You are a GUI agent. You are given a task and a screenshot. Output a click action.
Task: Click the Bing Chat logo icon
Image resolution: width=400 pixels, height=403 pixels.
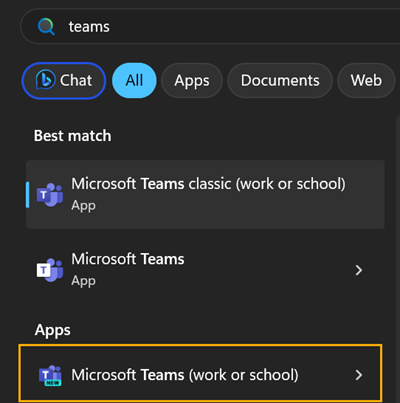[x=46, y=80]
